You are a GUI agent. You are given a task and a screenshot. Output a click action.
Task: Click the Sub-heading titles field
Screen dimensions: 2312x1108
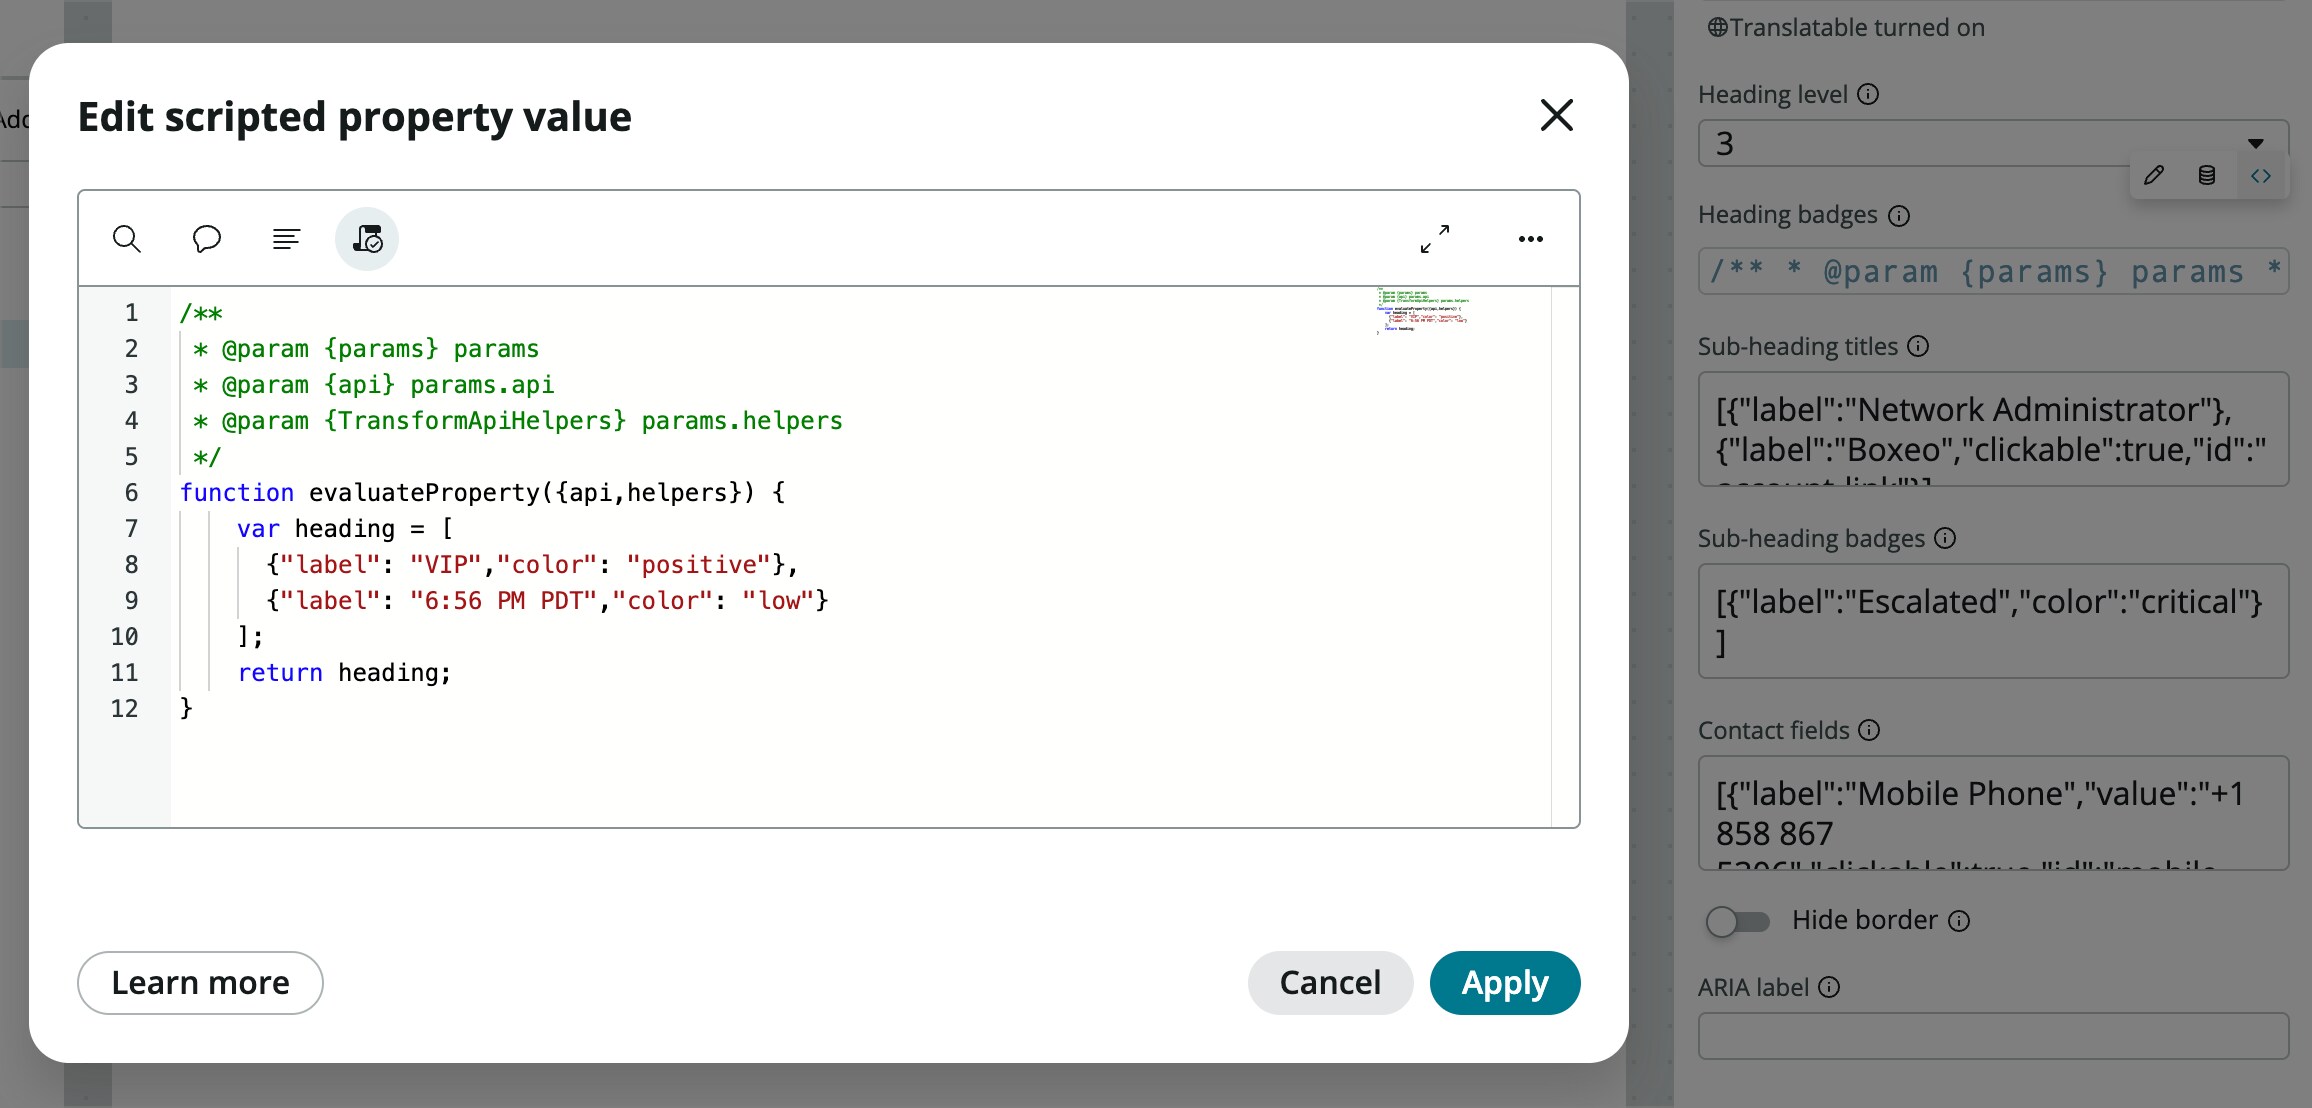1993,429
